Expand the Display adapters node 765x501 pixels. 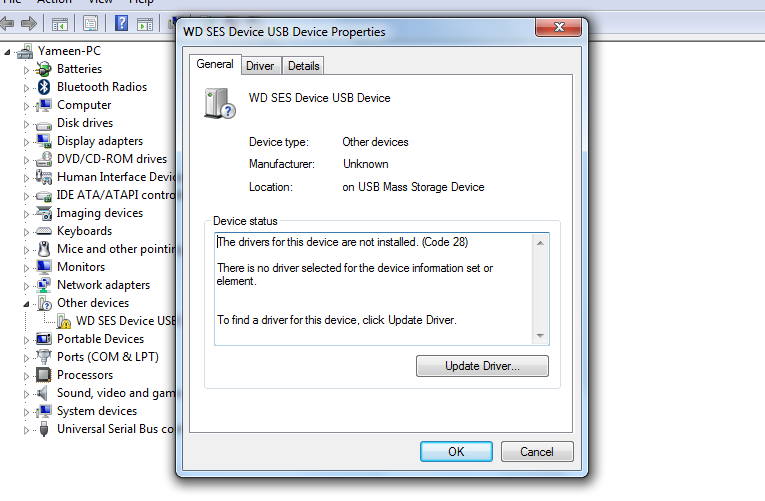click(26, 142)
